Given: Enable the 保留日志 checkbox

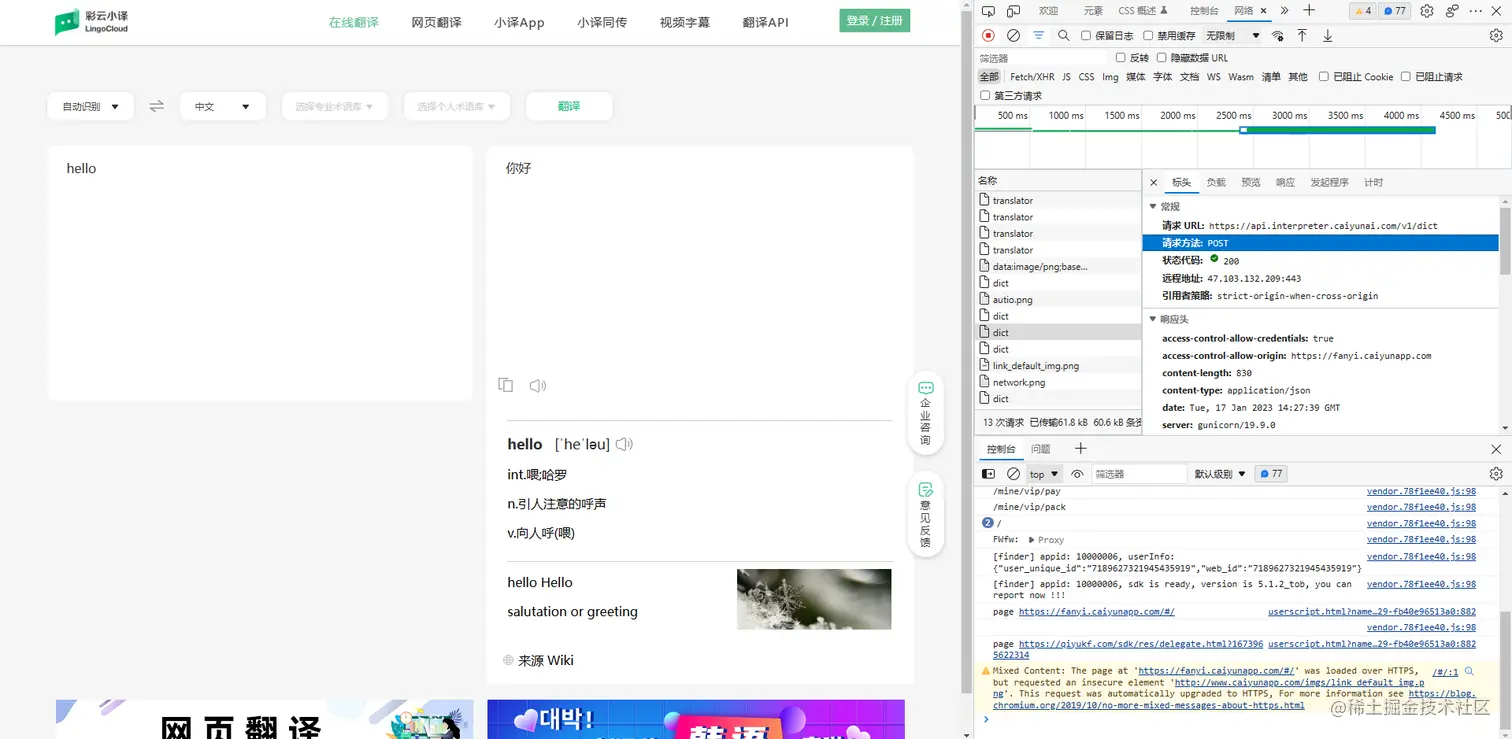Looking at the screenshot, I should pos(1086,36).
